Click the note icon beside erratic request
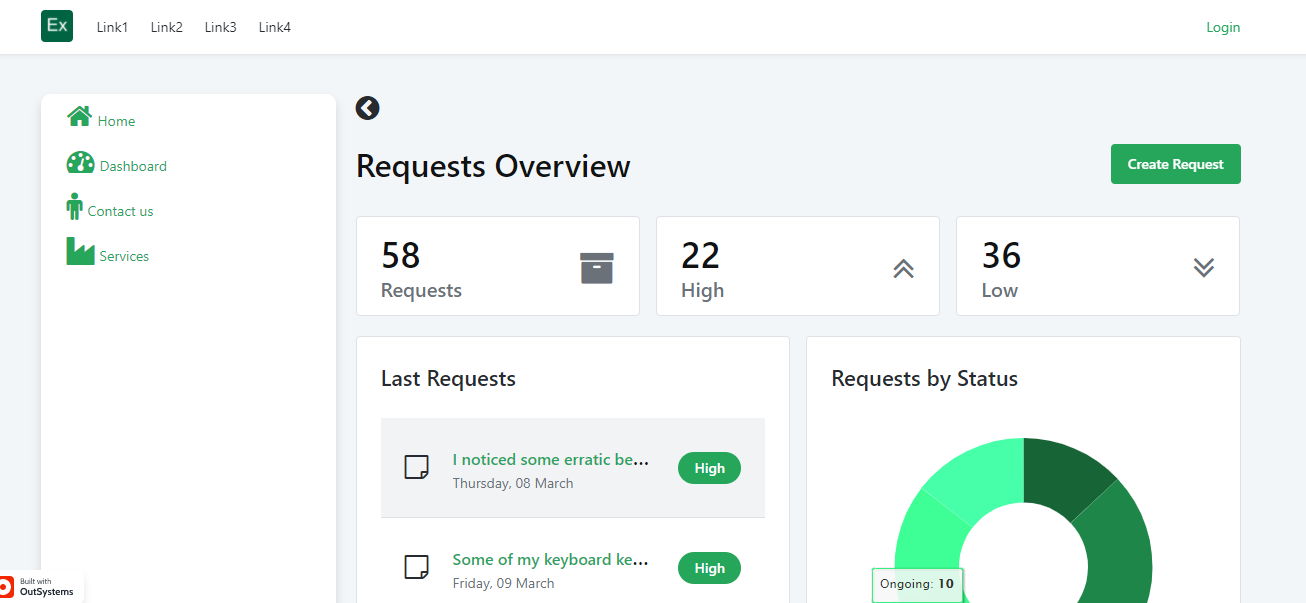The image size is (1306, 603). 416,468
